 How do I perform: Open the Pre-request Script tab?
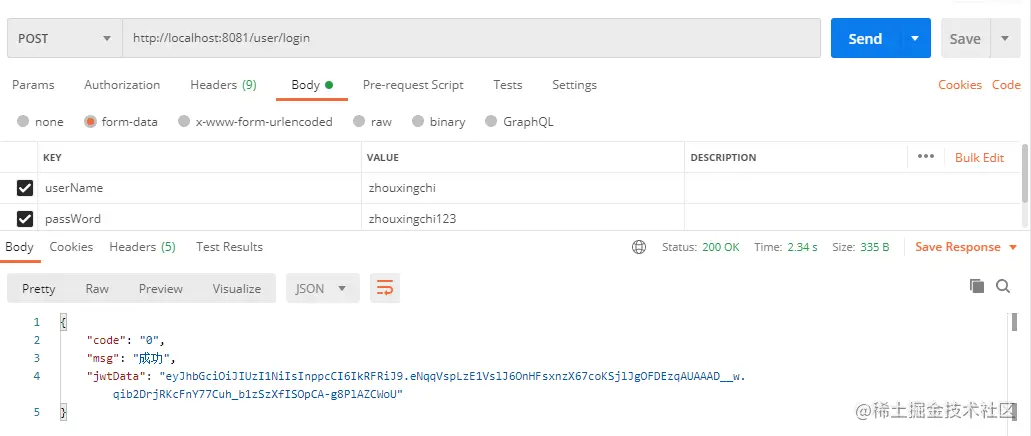pos(413,85)
